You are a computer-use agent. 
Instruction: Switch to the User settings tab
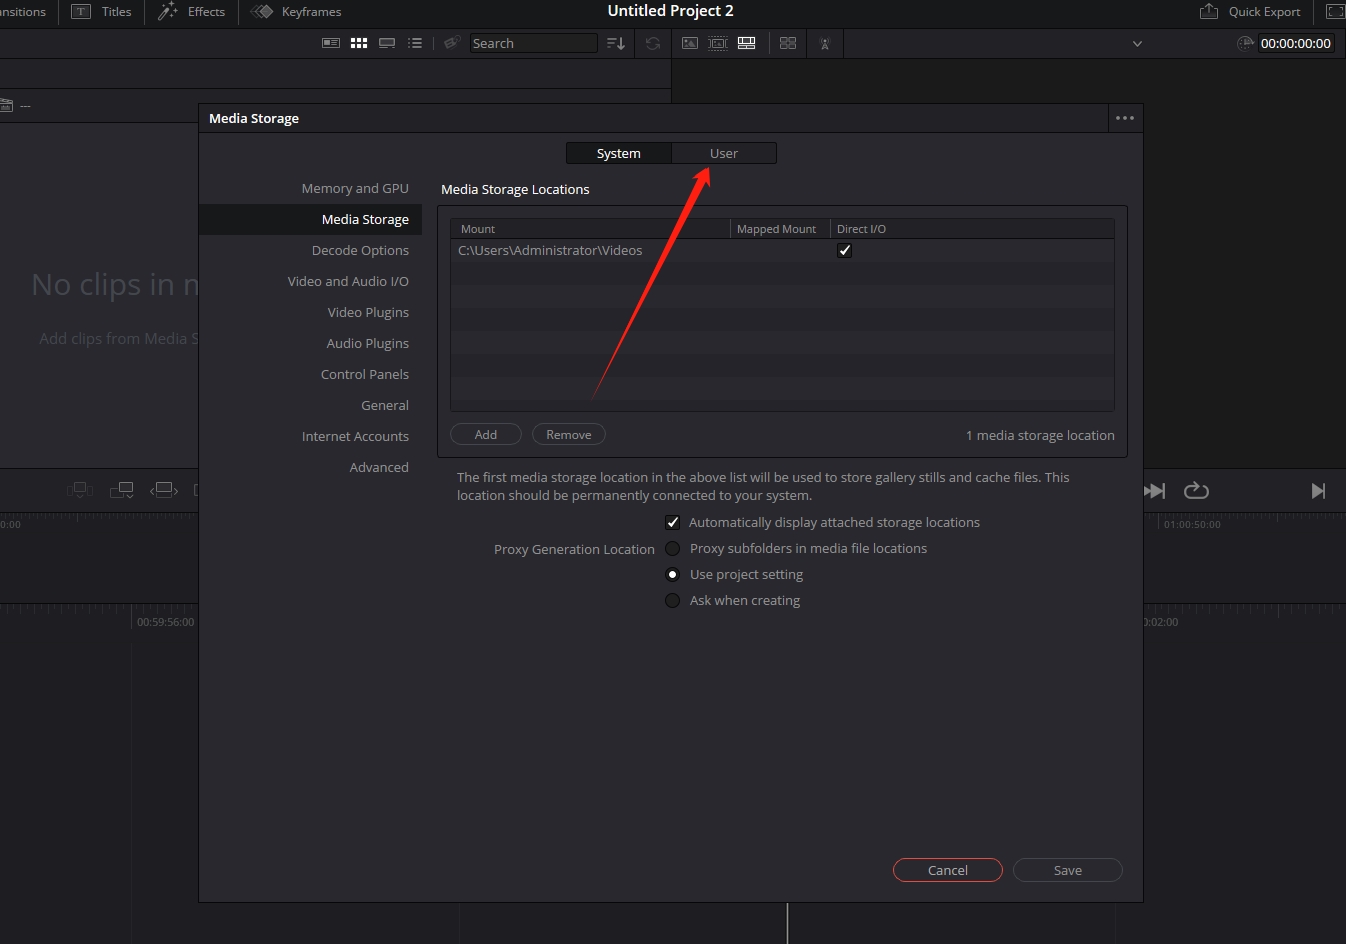723,152
